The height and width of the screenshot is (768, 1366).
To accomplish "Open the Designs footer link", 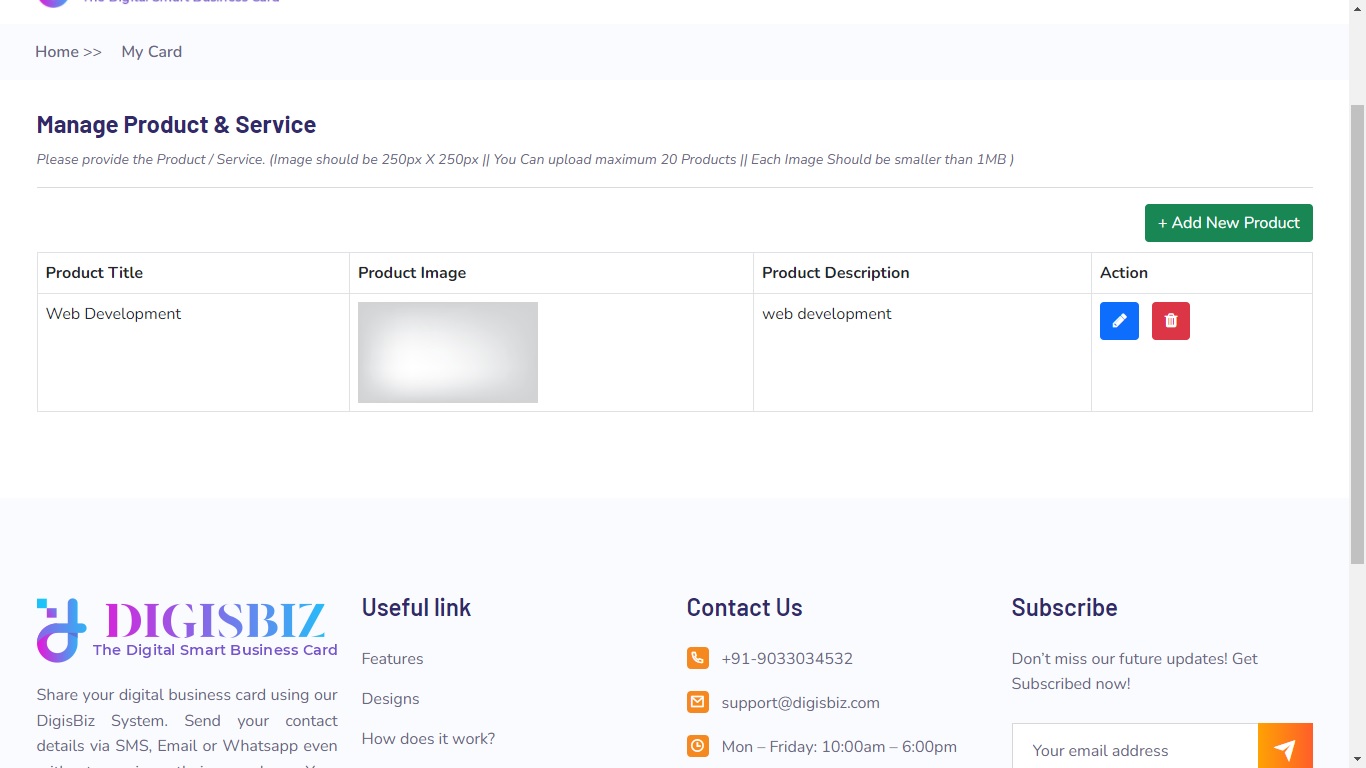I will [390, 699].
